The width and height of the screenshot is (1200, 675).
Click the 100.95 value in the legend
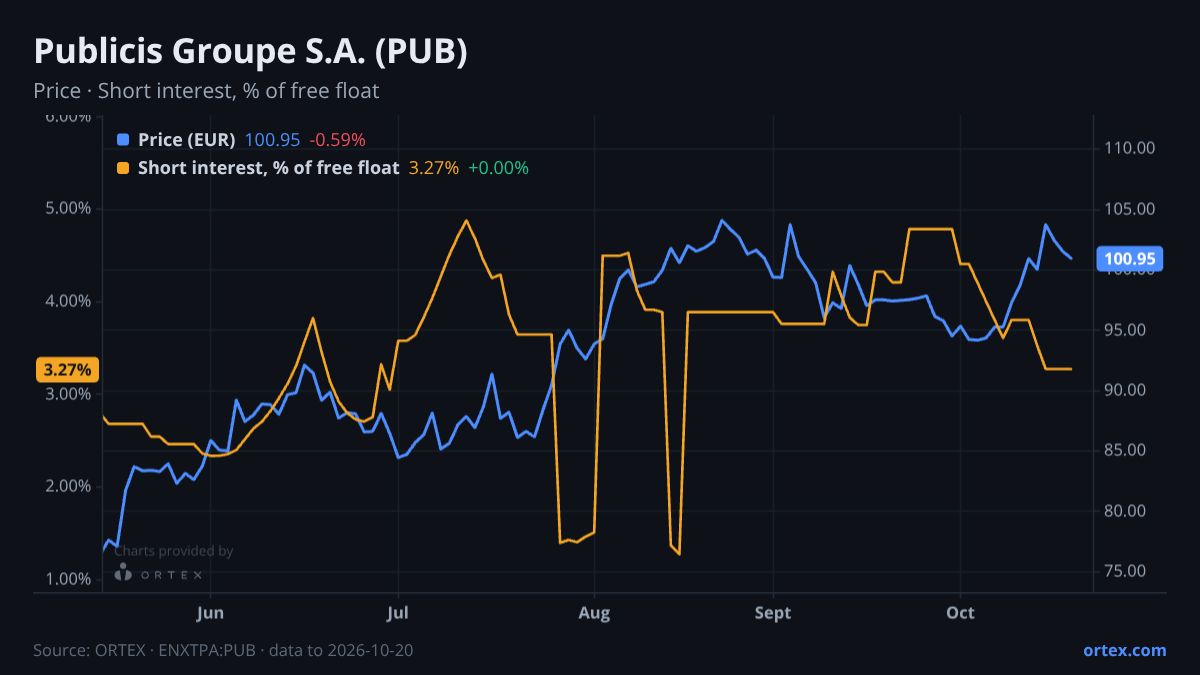tap(272, 140)
